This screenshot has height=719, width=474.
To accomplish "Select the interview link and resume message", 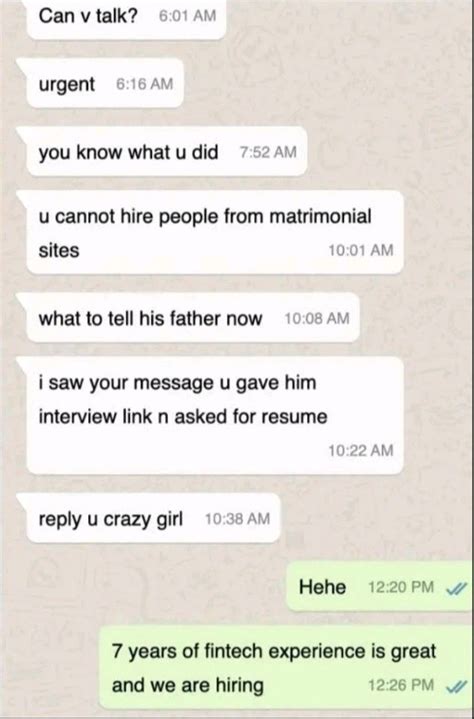I will 215,415.
